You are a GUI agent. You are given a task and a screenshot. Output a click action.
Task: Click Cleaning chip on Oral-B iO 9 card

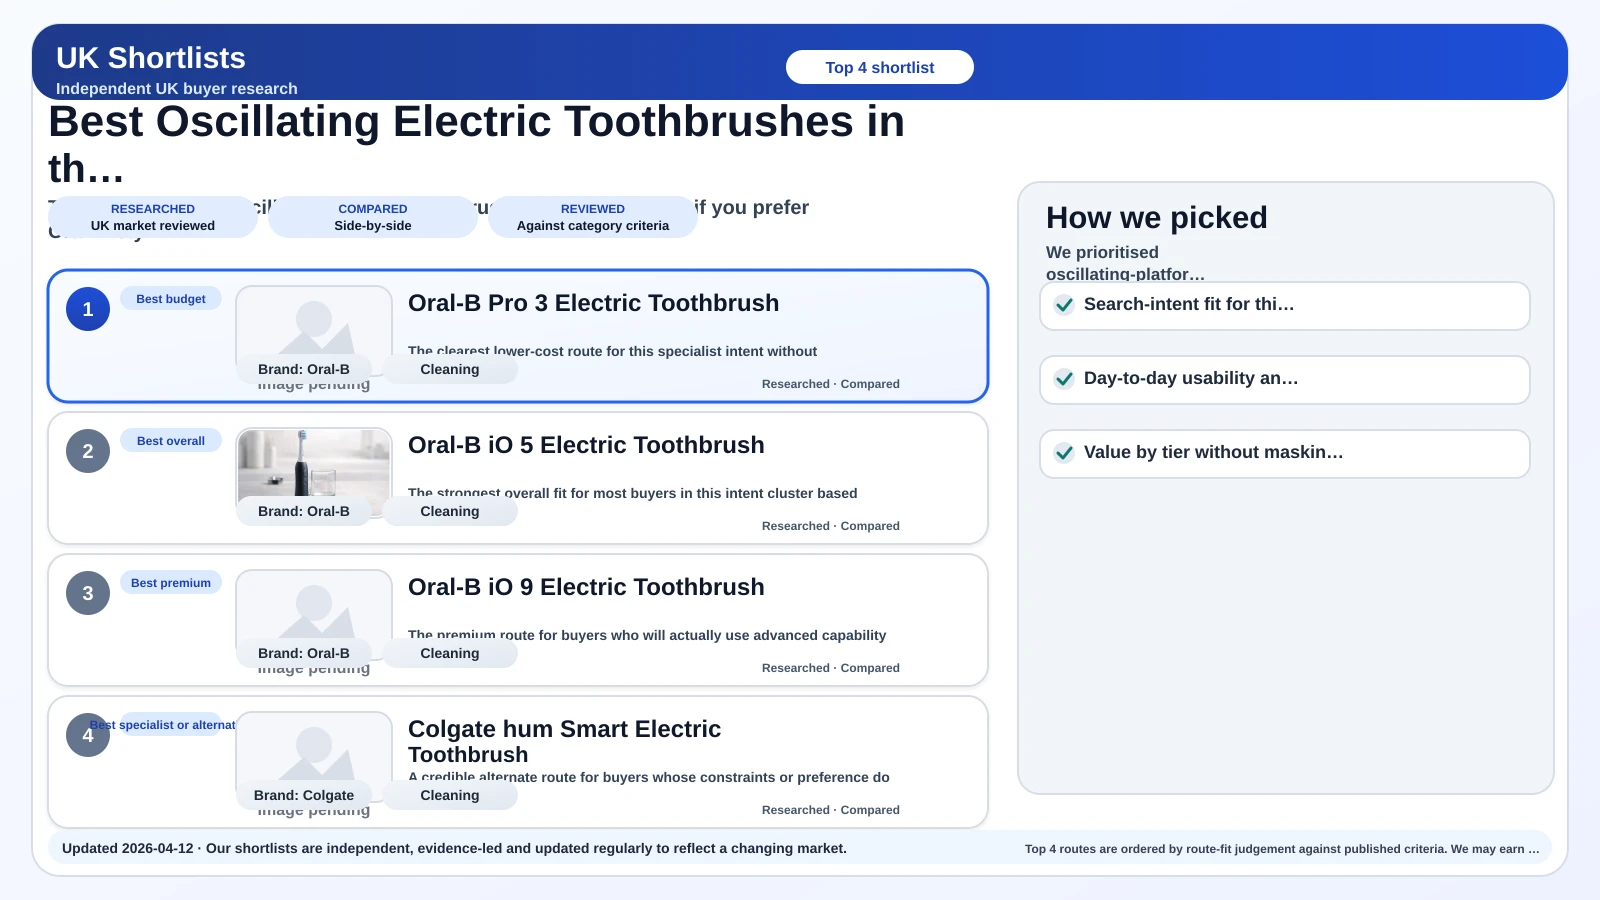(450, 653)
